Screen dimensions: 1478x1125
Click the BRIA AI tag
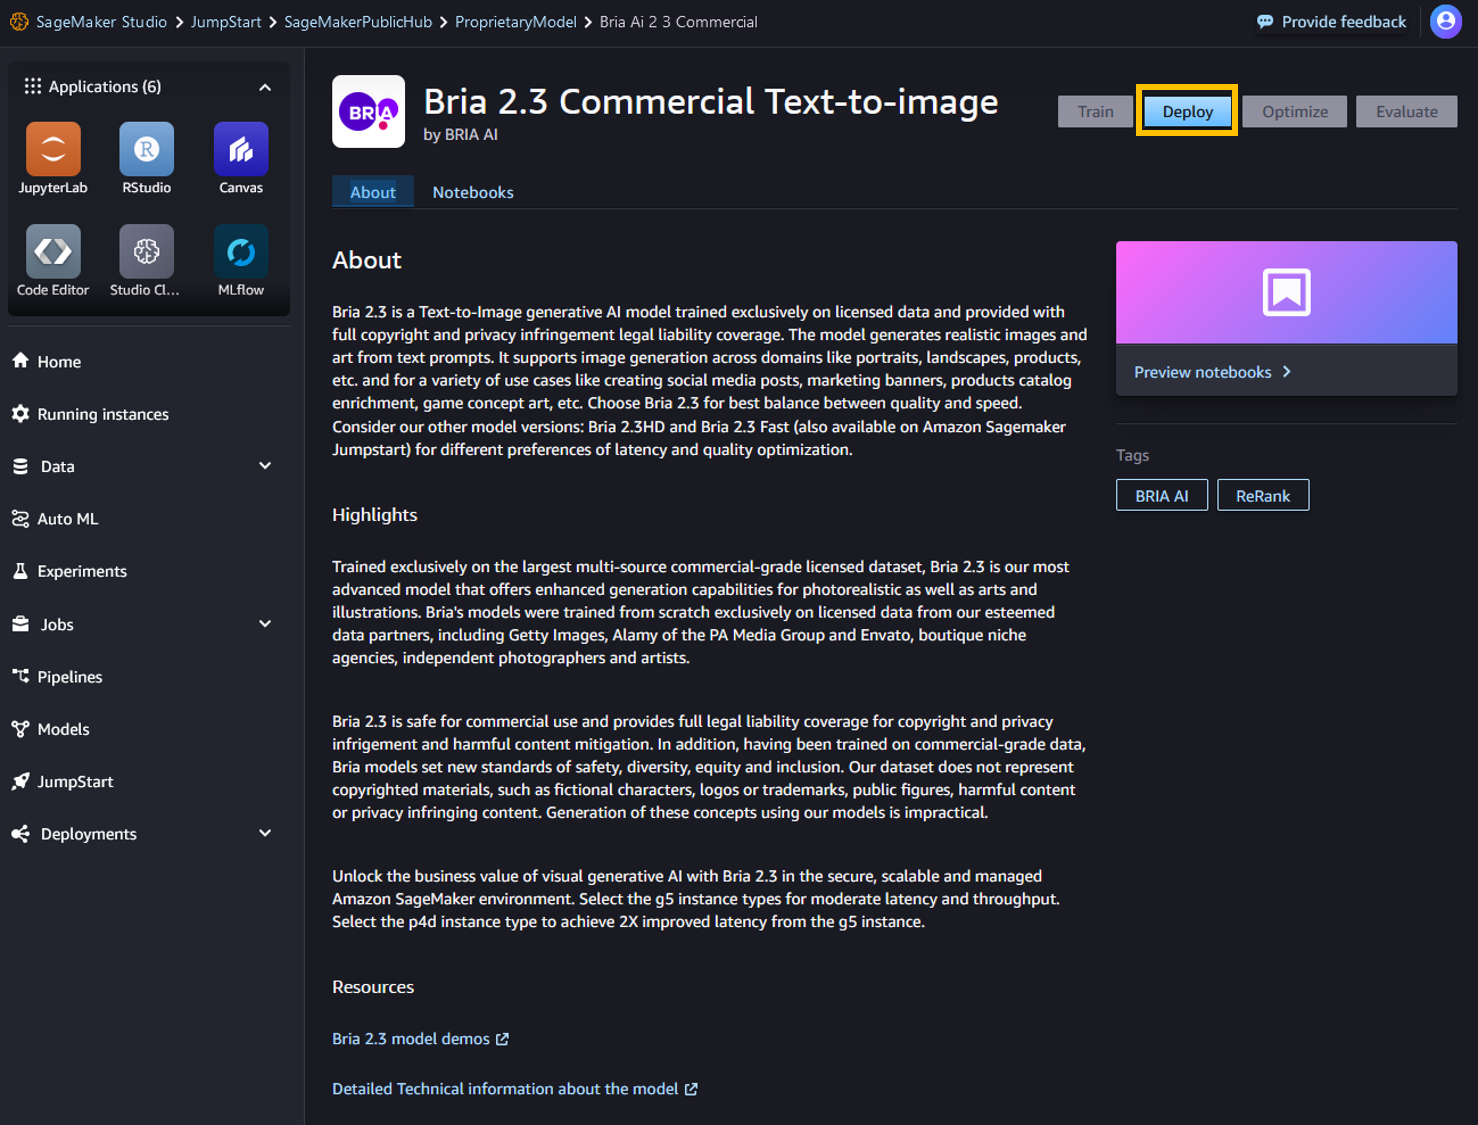1162,495
